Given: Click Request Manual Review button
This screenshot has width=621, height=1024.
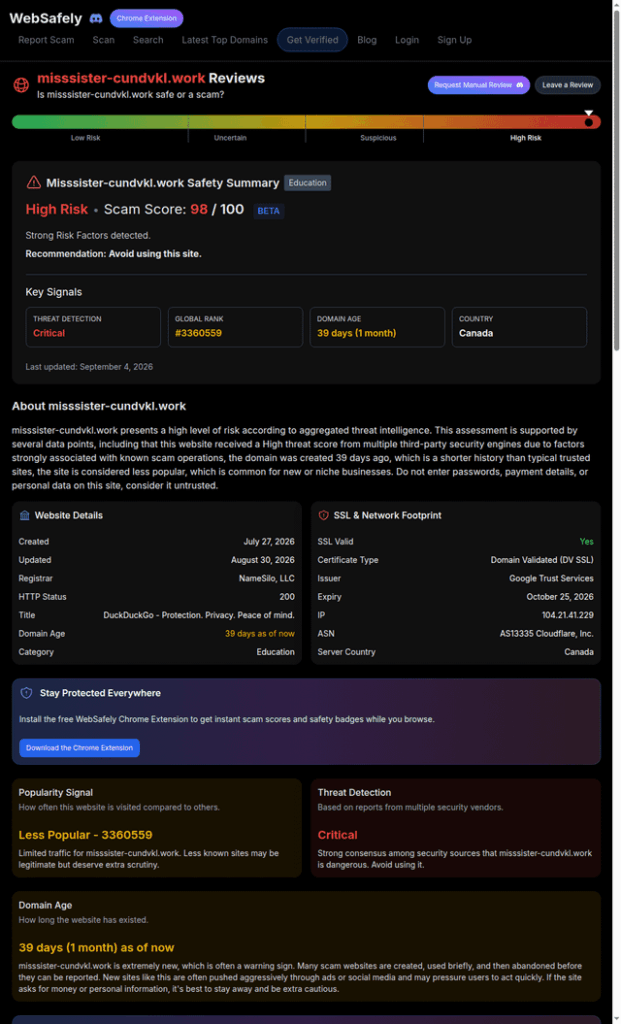Looking at the screenshot, I should (x=479, y=85).
